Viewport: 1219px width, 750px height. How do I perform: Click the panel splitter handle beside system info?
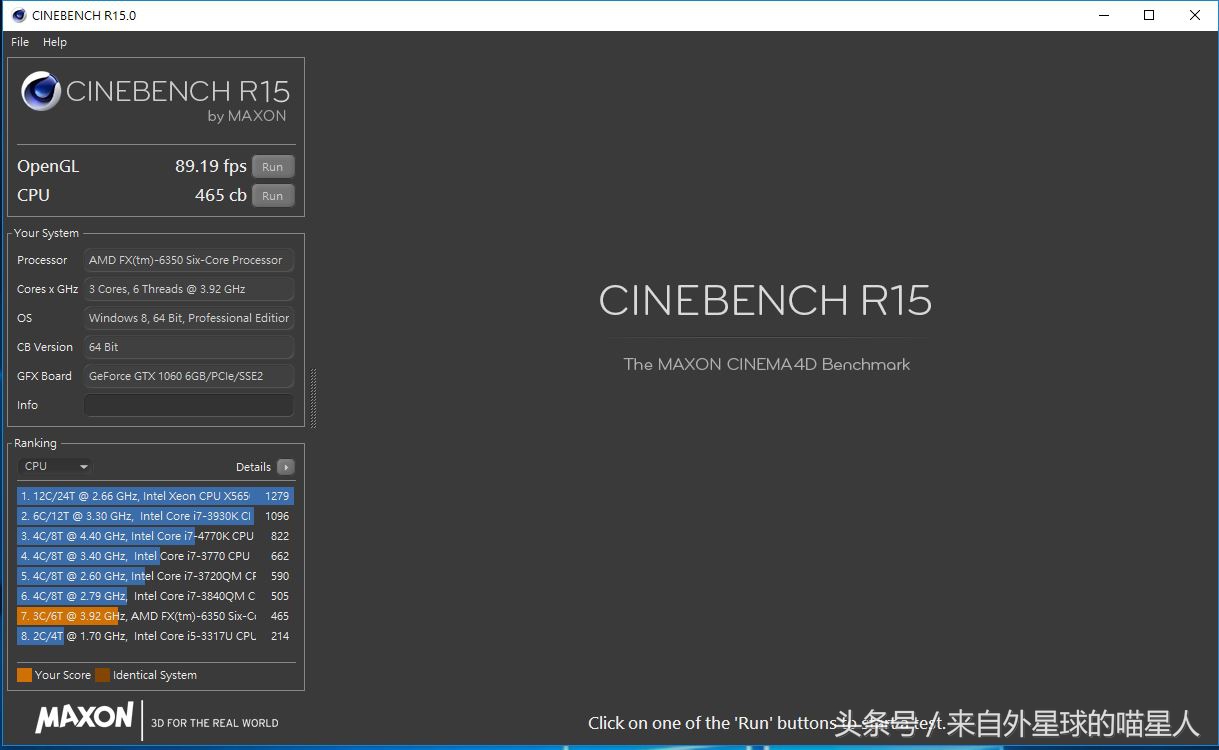313,398
